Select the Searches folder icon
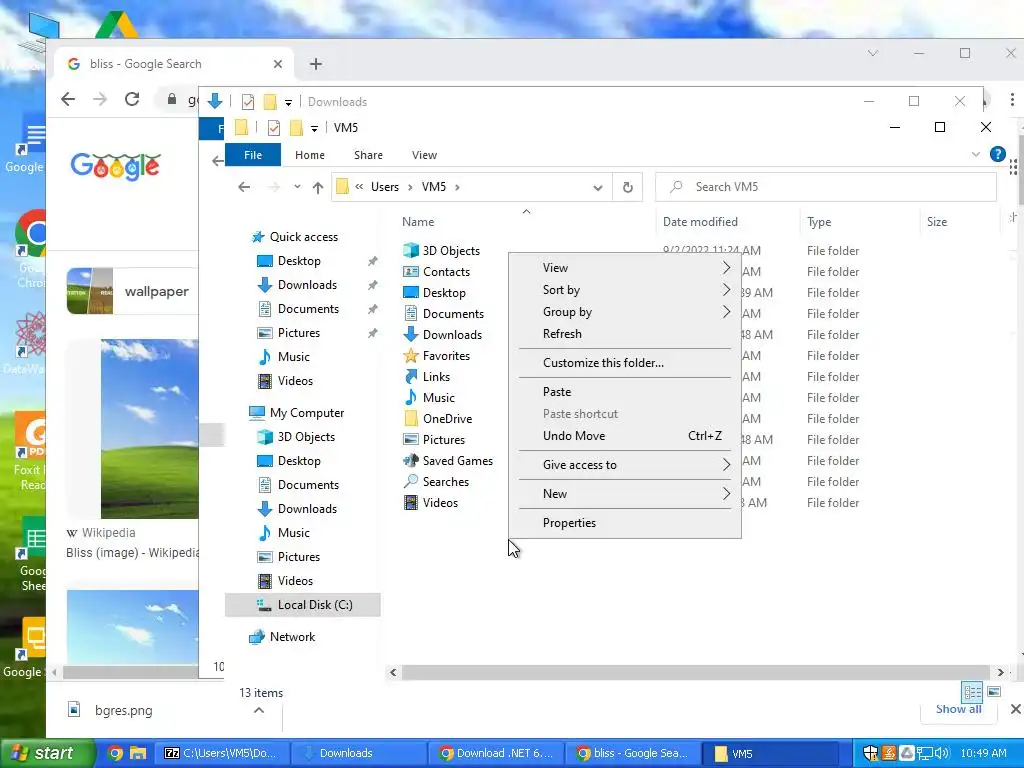 click(411, 481)
